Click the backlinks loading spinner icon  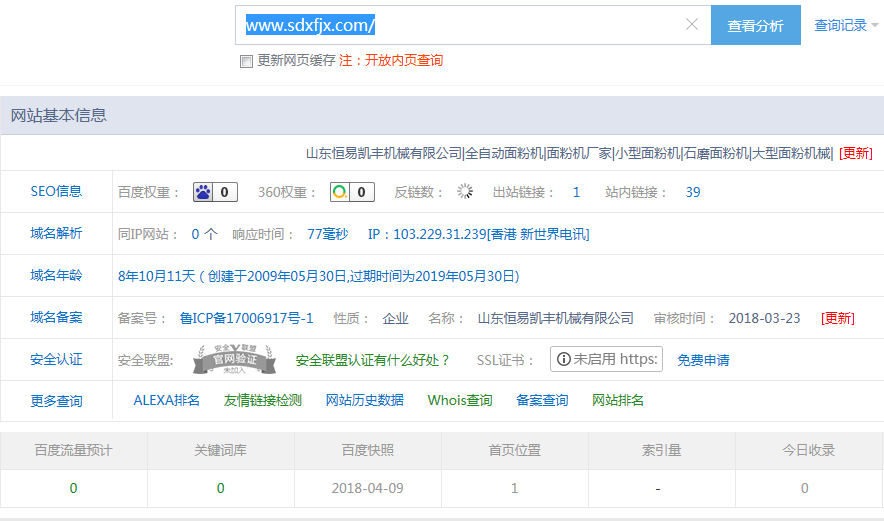coord(465,192)
